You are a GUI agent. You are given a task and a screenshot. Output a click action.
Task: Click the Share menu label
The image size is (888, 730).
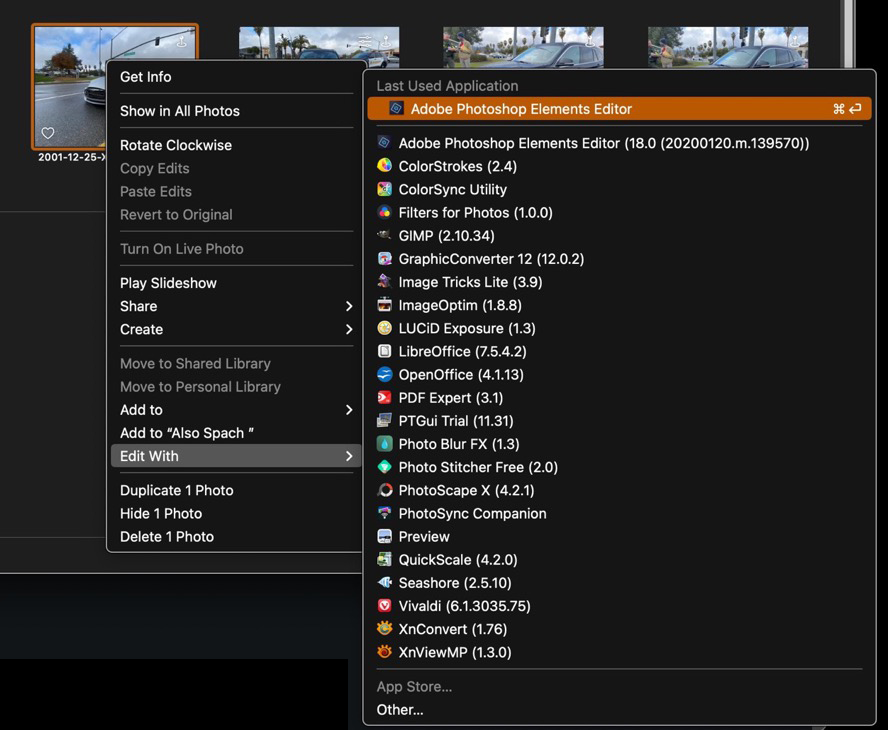tap(139, 306)
